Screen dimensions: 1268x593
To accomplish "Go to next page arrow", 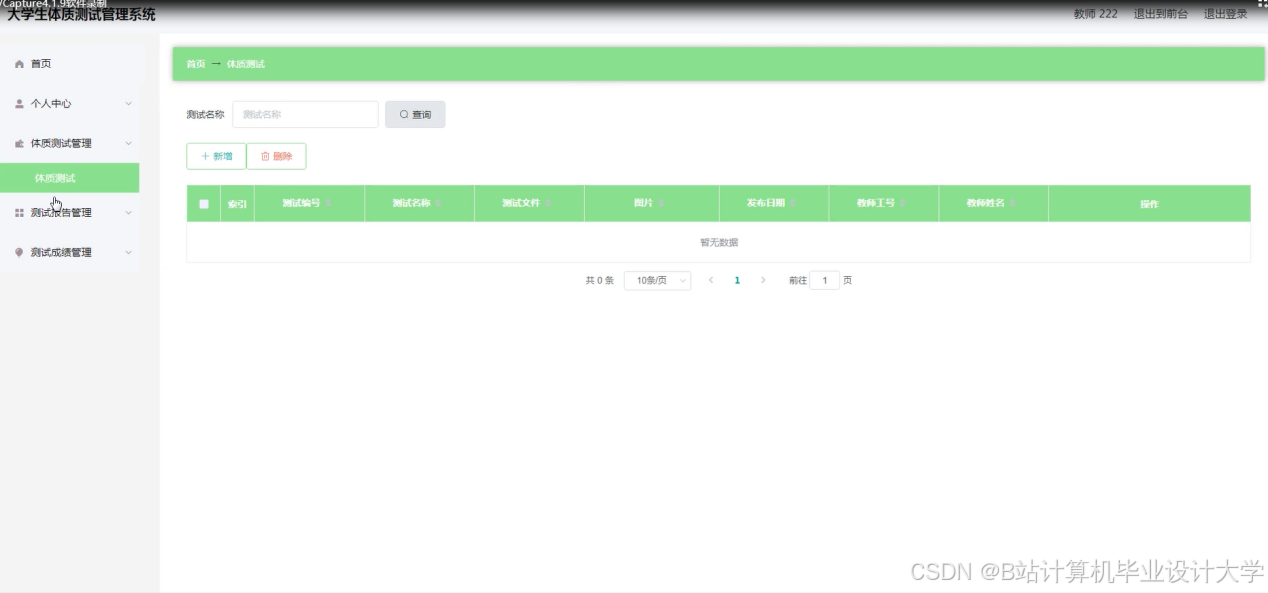I will tap(763, 281).
